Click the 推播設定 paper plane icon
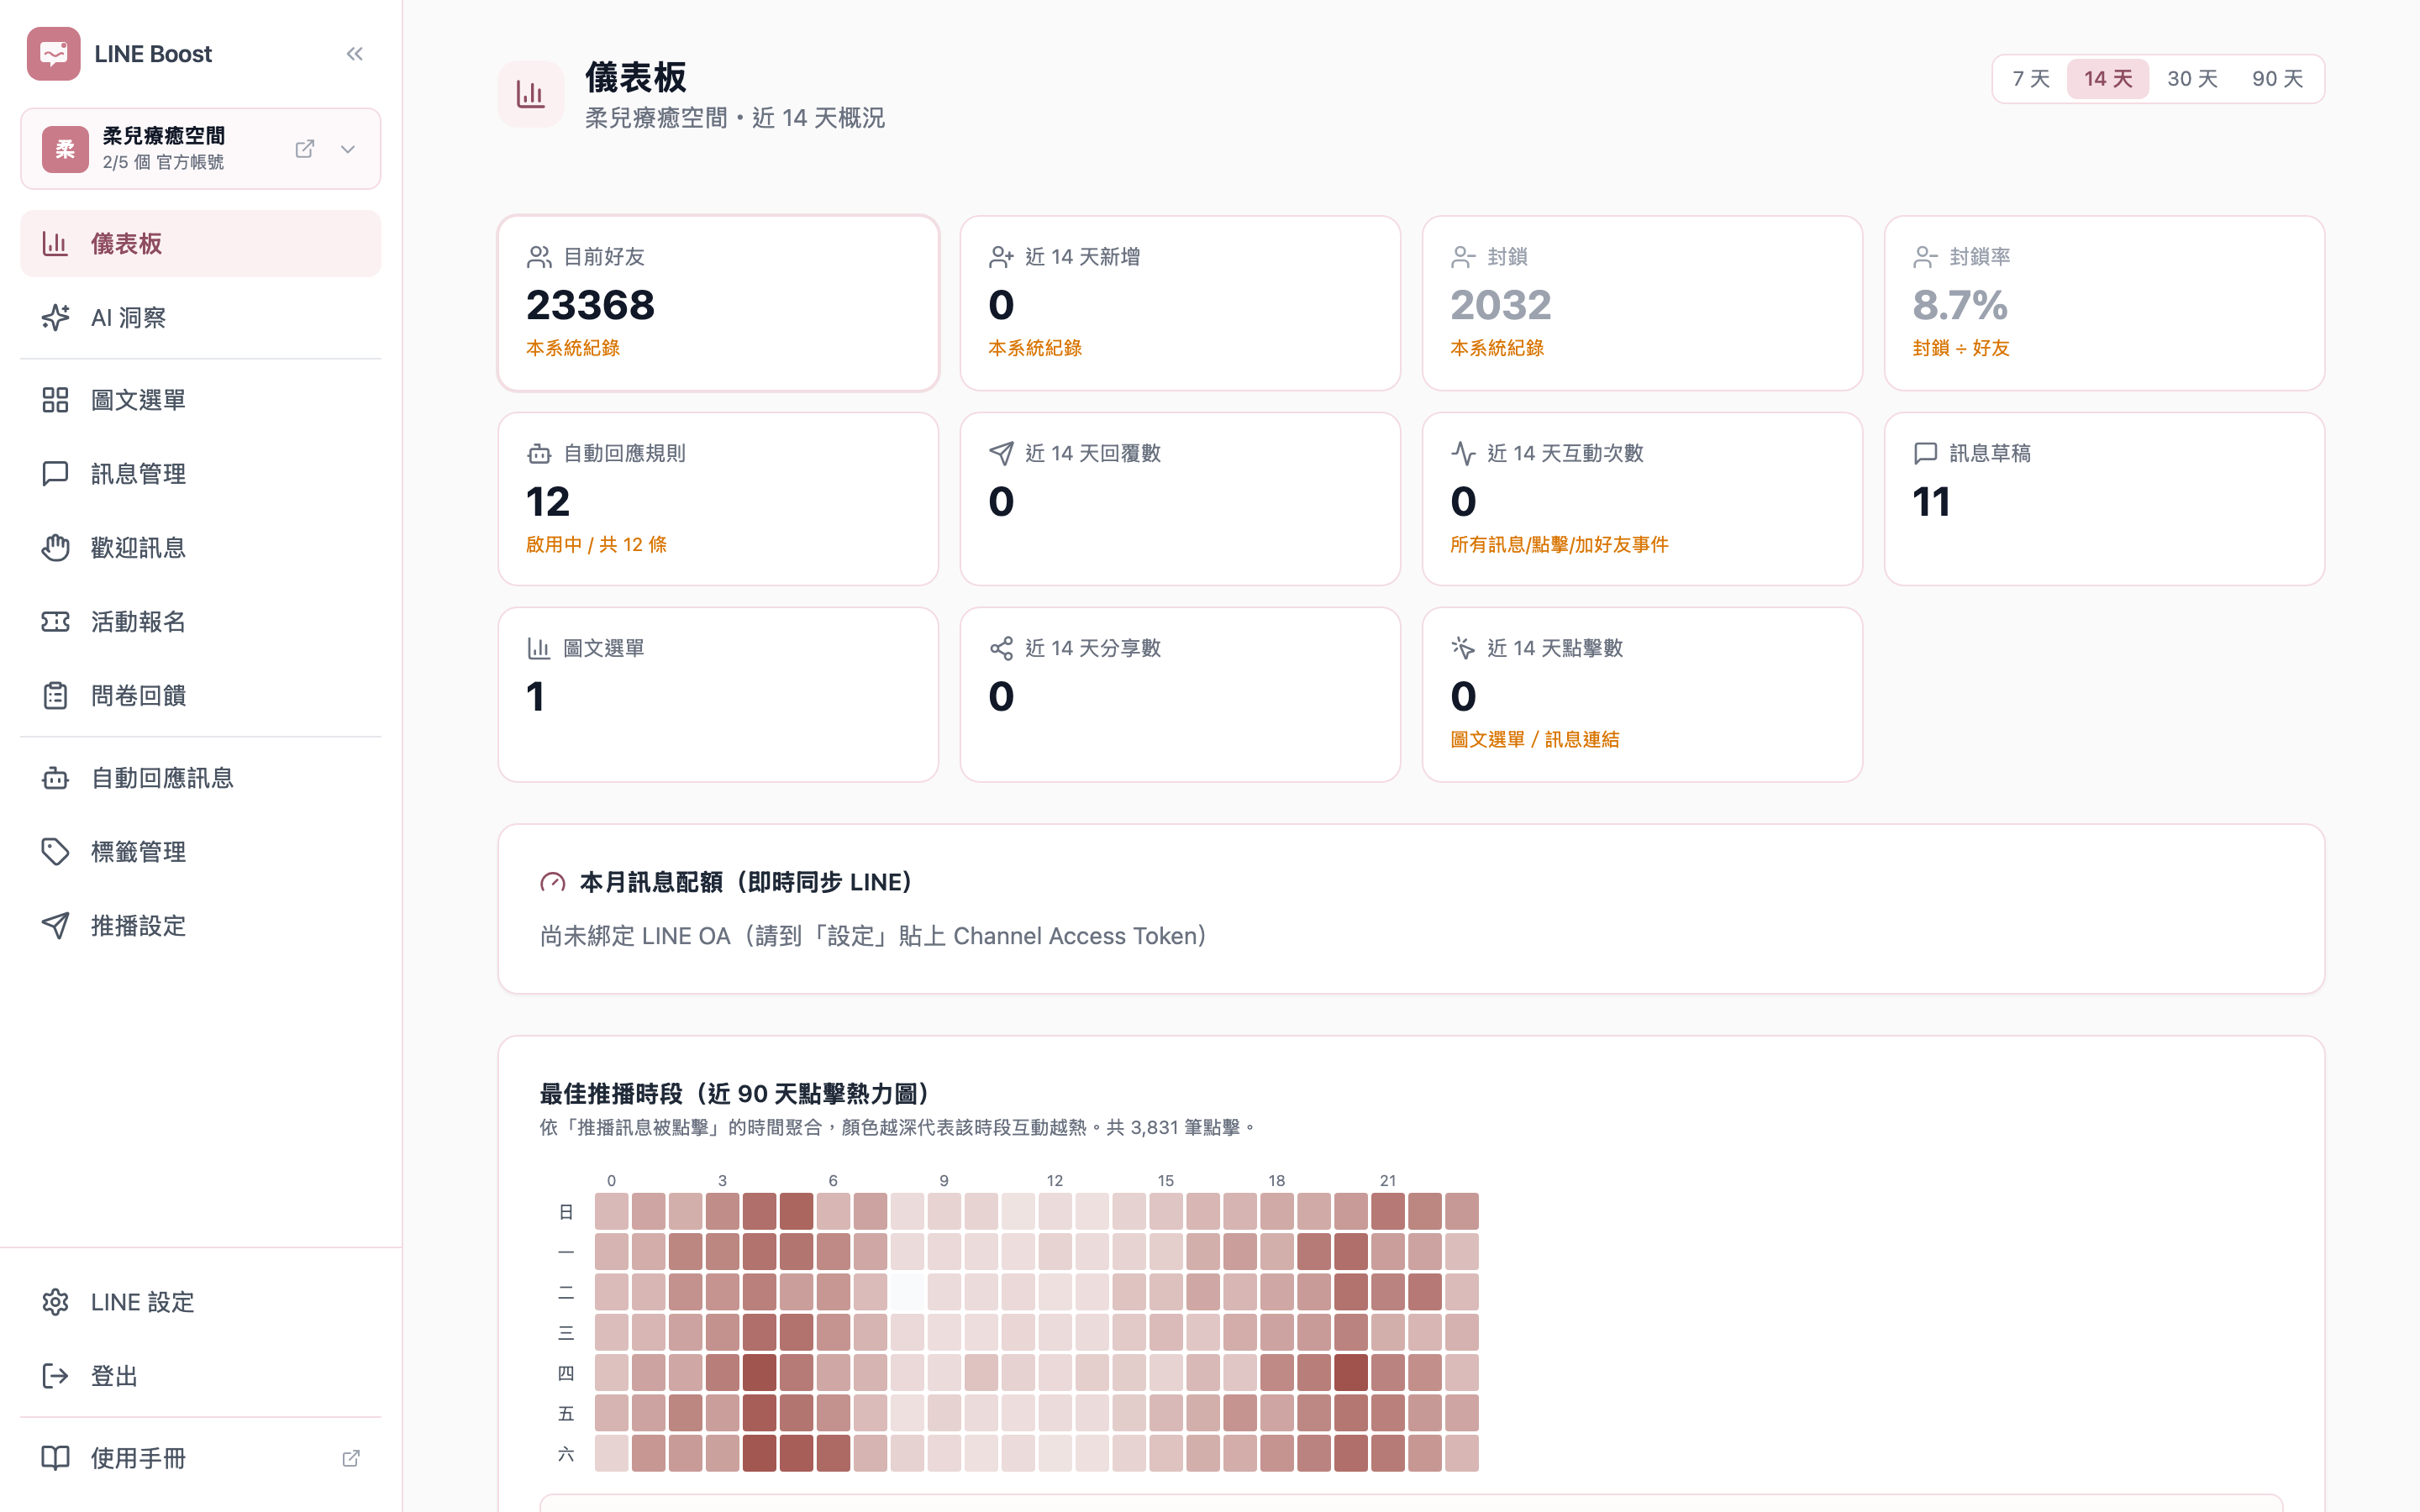 click(55, 926)
